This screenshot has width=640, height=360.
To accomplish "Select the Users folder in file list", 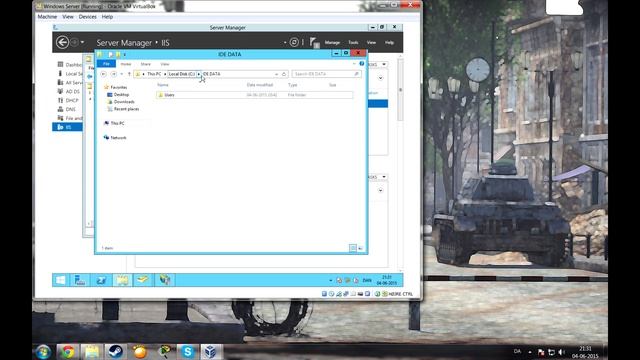I will click(254, 95).
